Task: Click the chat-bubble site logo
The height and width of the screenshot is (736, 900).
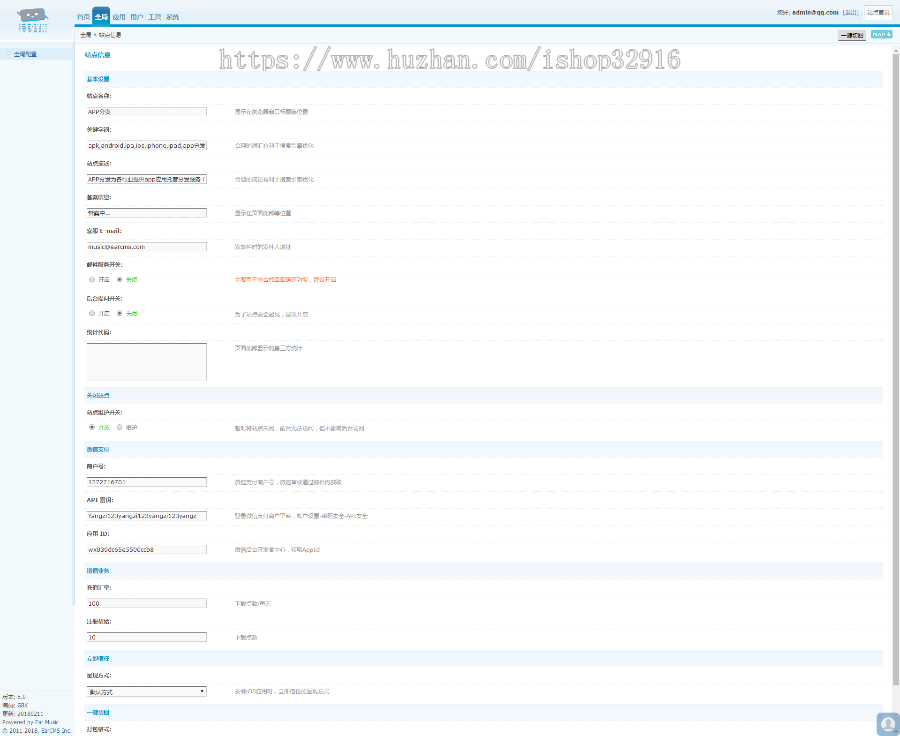Action: [x=32, y=20]
